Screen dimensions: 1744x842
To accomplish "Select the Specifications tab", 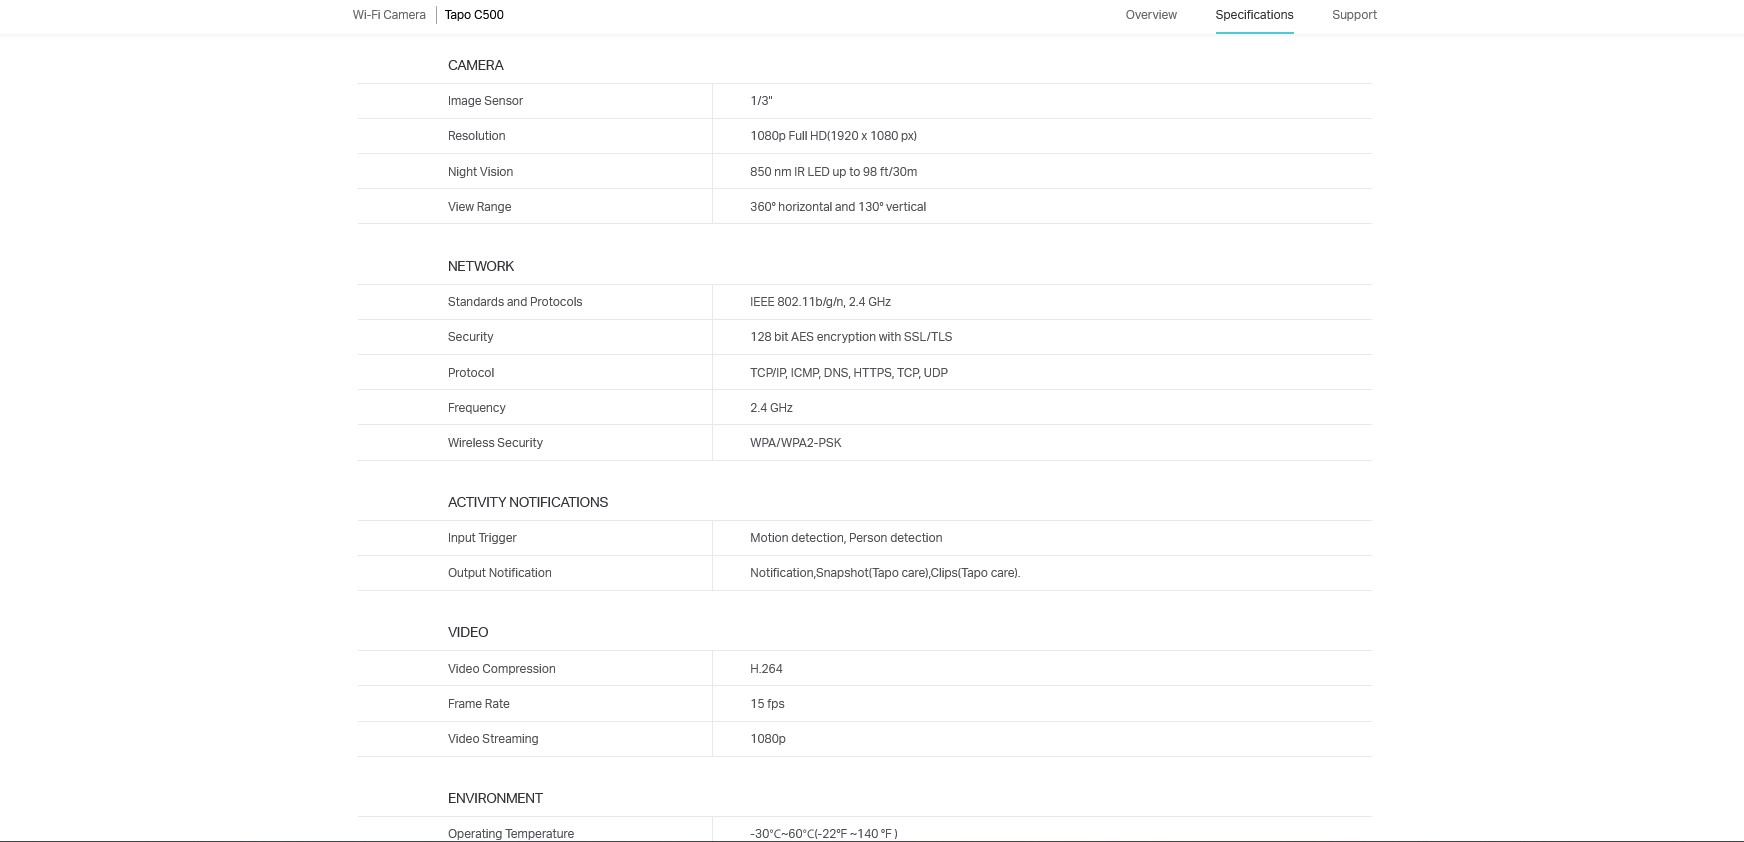I will pos(1254,15).
